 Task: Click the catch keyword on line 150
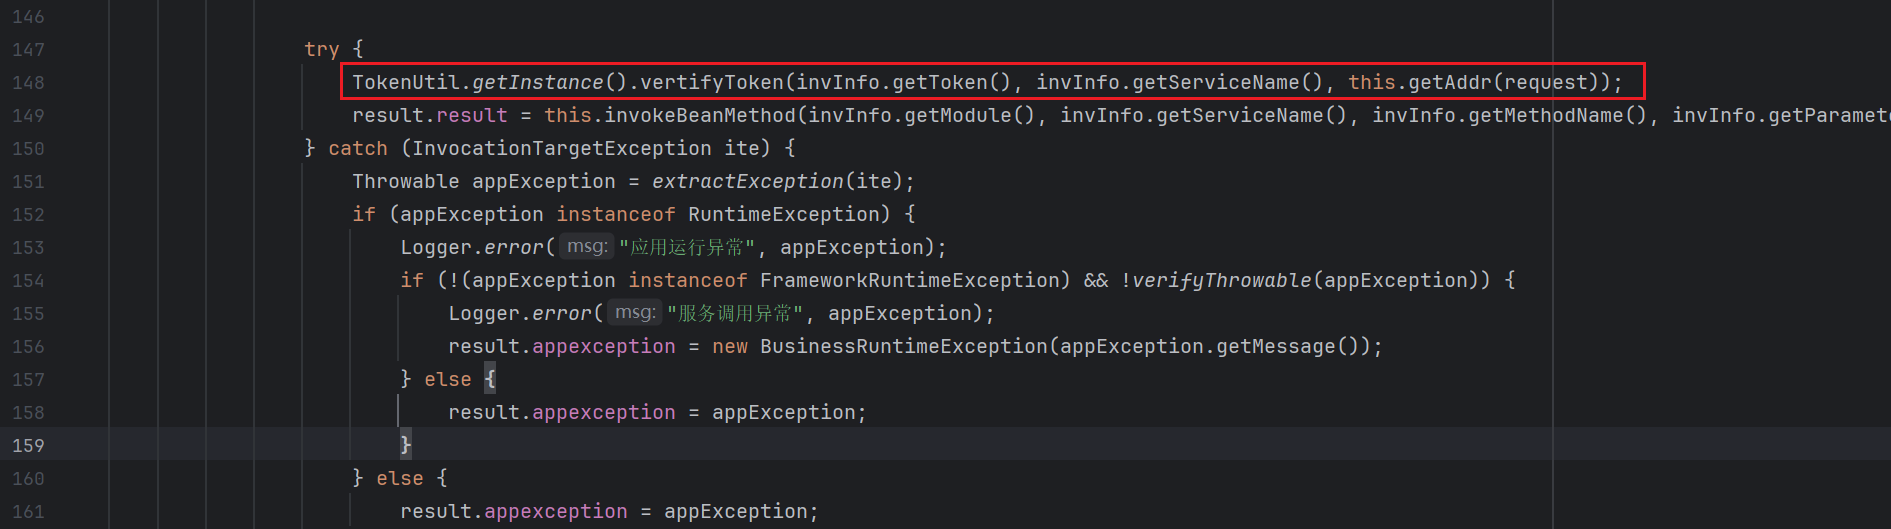(357, 149)
